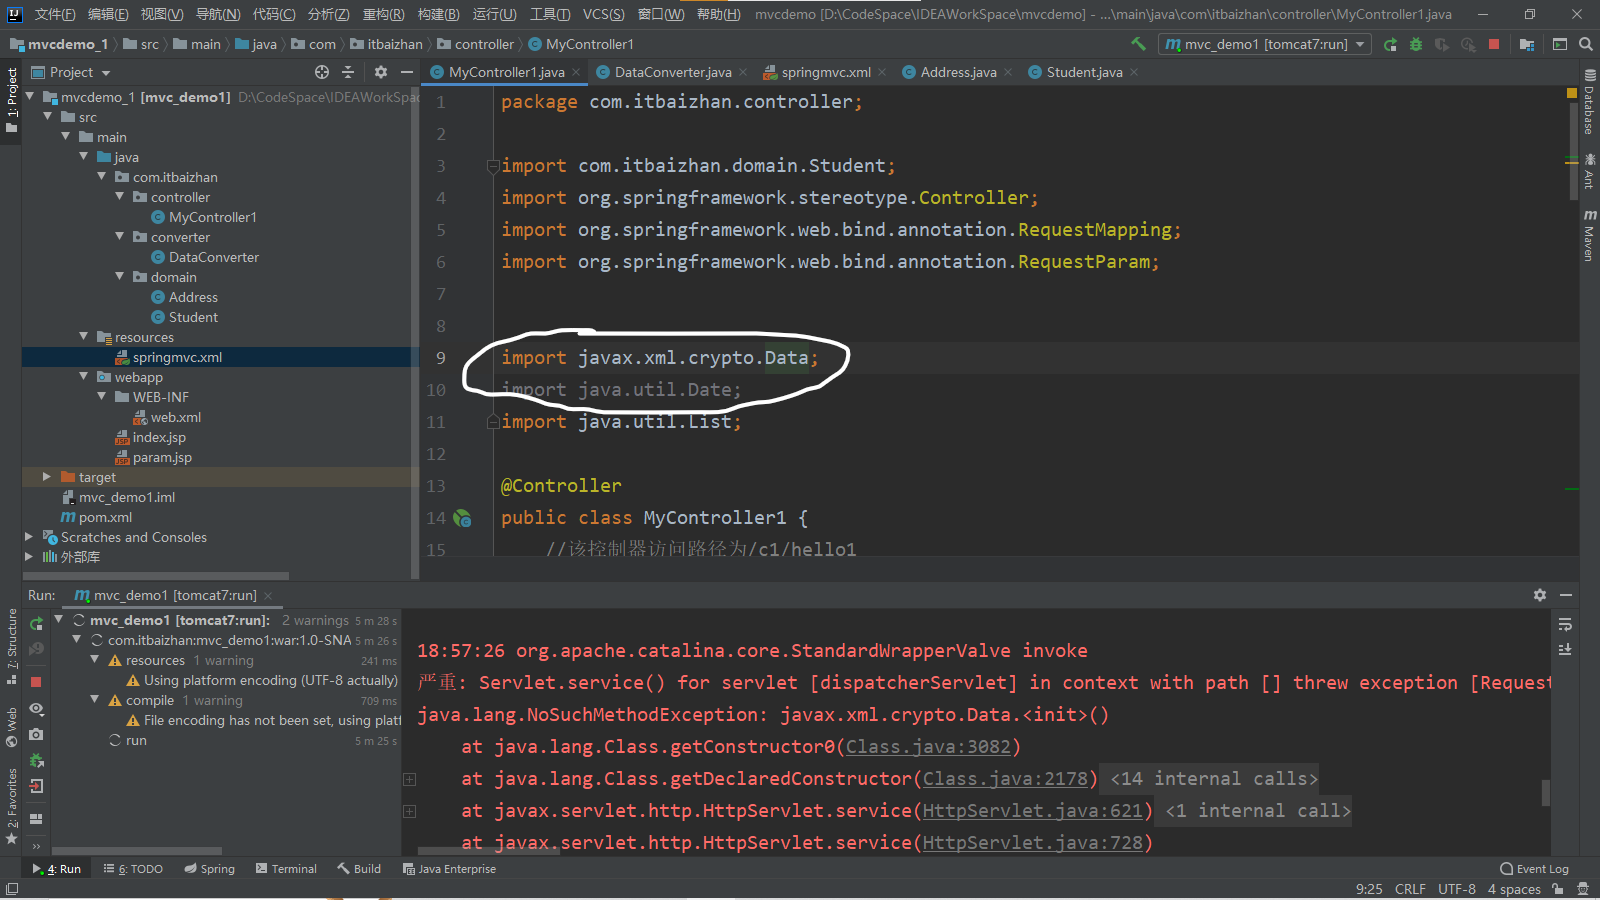
Task: Click Run with Coverage in the main toolbar
Action: 1442,44
